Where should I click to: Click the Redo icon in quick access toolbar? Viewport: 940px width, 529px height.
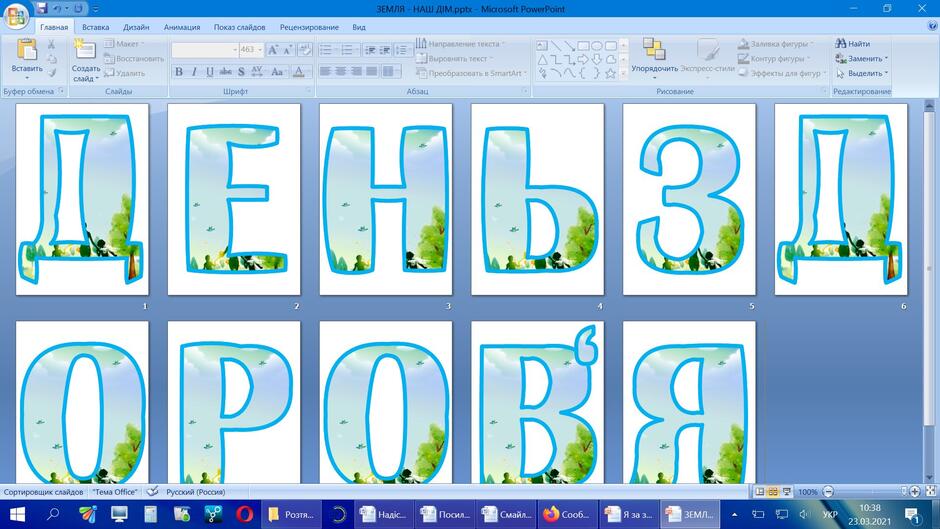click(x=78, y=8)
